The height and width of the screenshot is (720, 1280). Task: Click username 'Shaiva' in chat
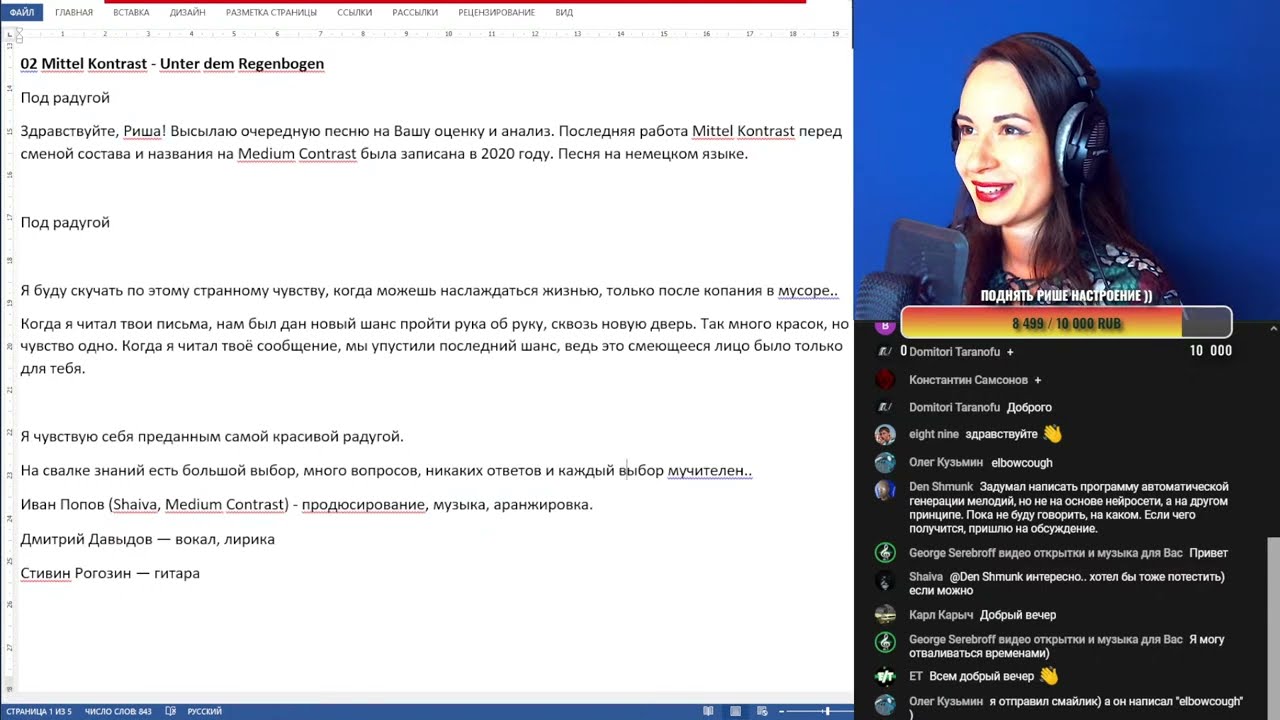(x=926, y=577)
